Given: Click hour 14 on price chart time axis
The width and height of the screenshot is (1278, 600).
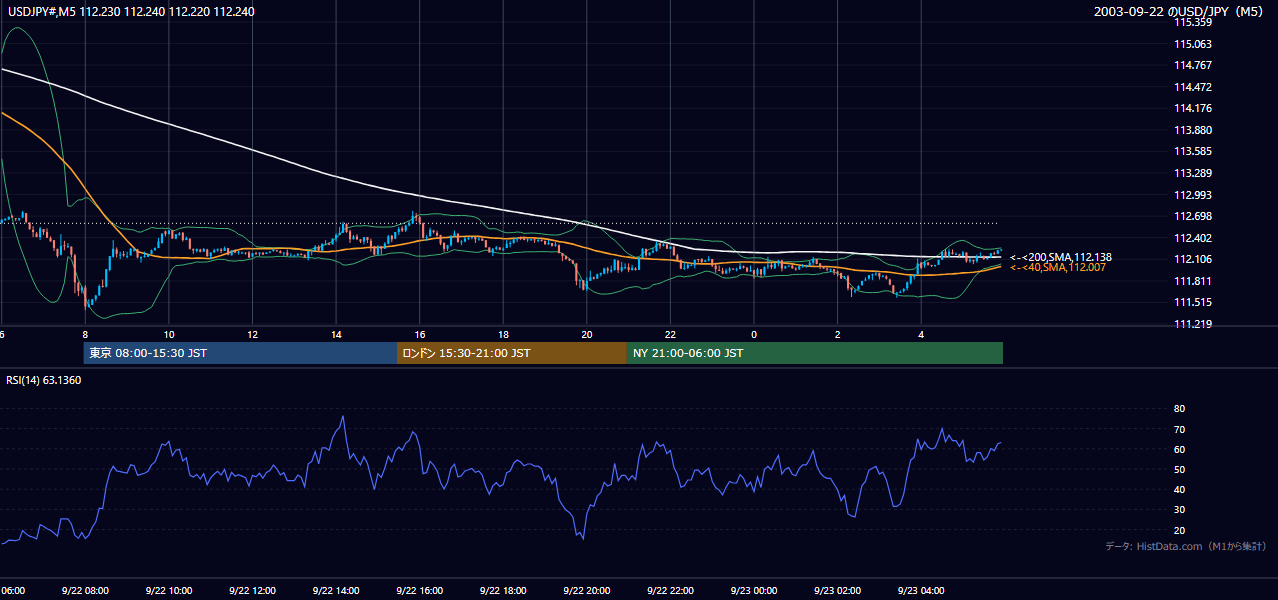Looking at the screenshot, I should coord(337,334).
